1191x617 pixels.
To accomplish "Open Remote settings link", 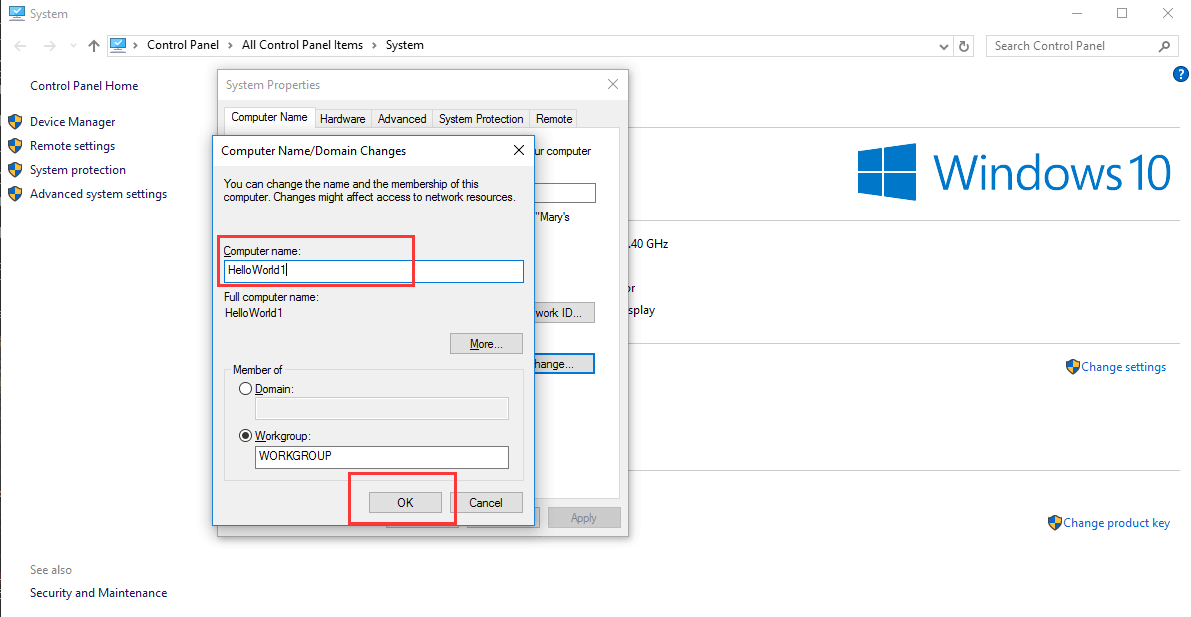I will 72,146.
